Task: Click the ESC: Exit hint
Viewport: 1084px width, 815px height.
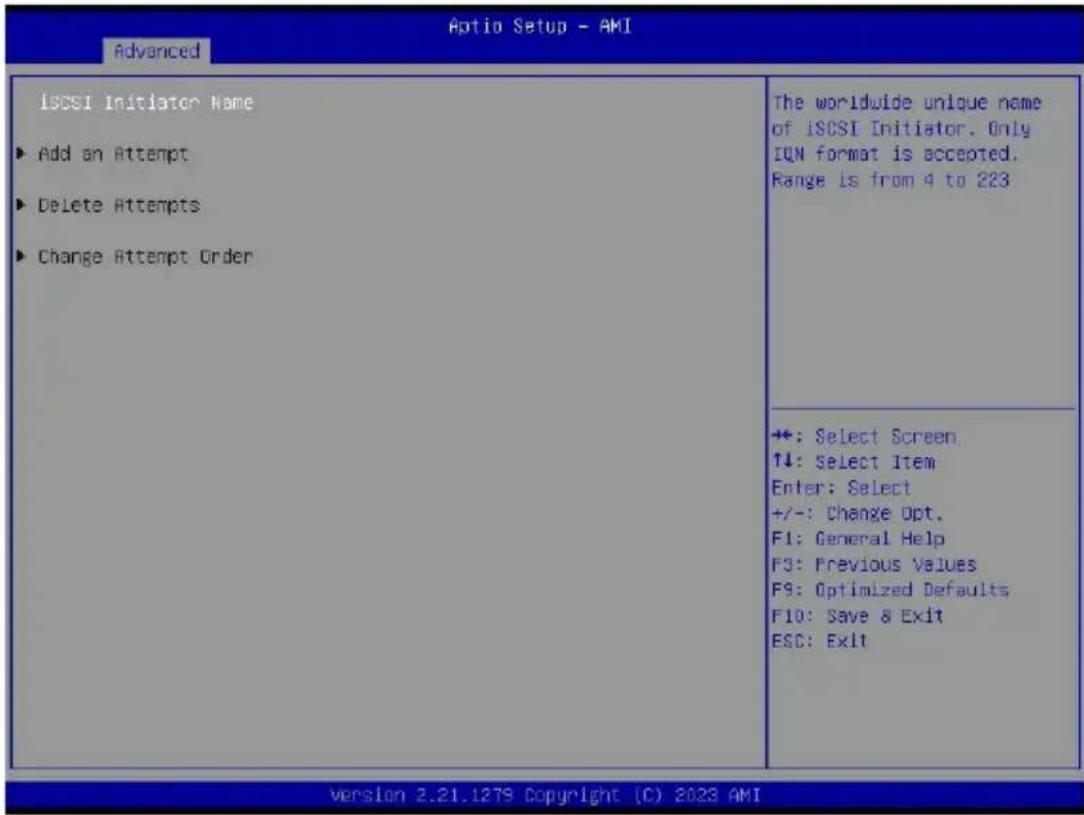Action: tap(819, 641)
